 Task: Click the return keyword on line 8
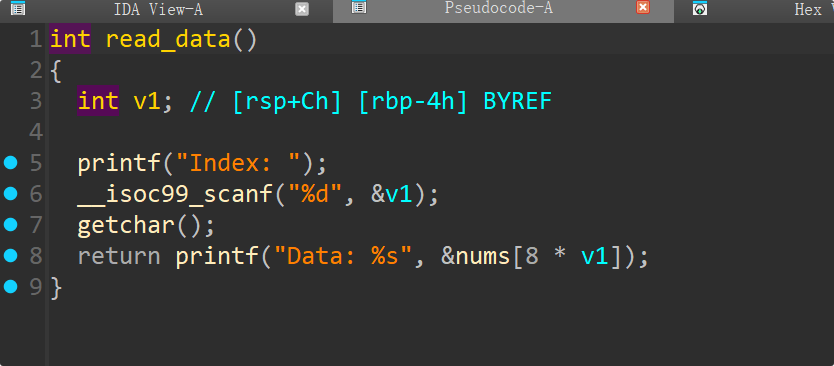pos(119,256)
